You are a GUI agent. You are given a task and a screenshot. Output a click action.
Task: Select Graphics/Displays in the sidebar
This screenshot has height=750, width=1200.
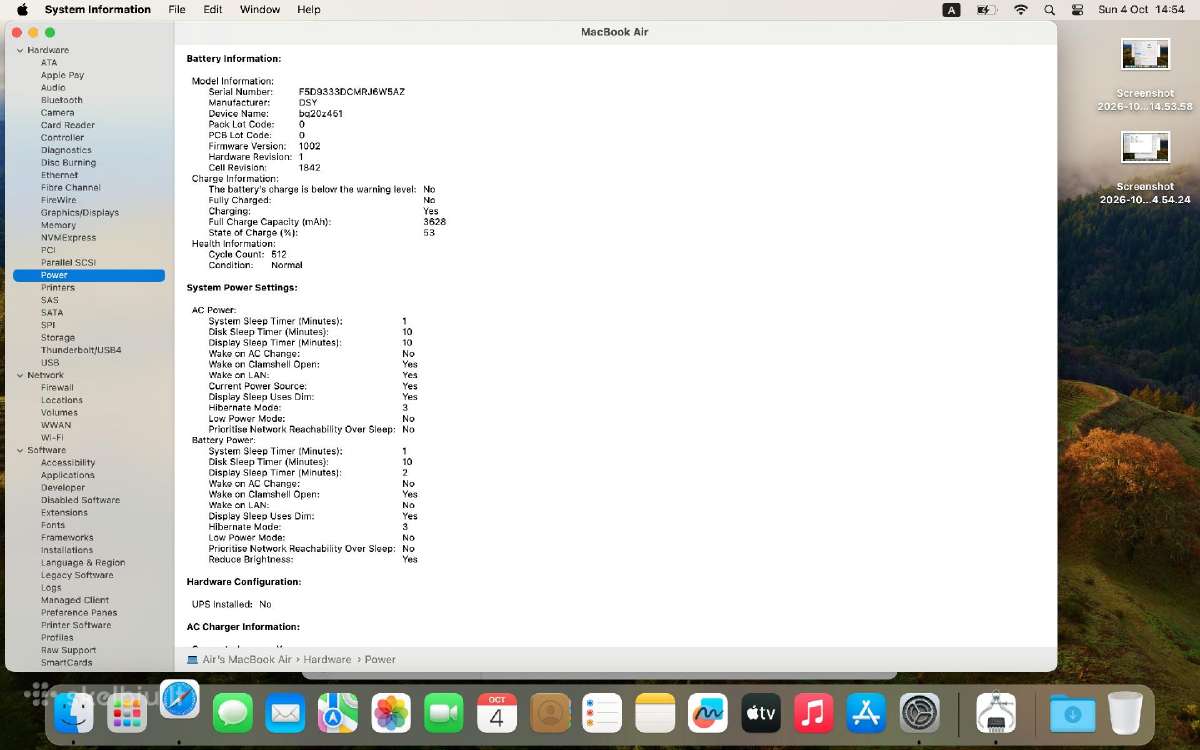[80, 212]
